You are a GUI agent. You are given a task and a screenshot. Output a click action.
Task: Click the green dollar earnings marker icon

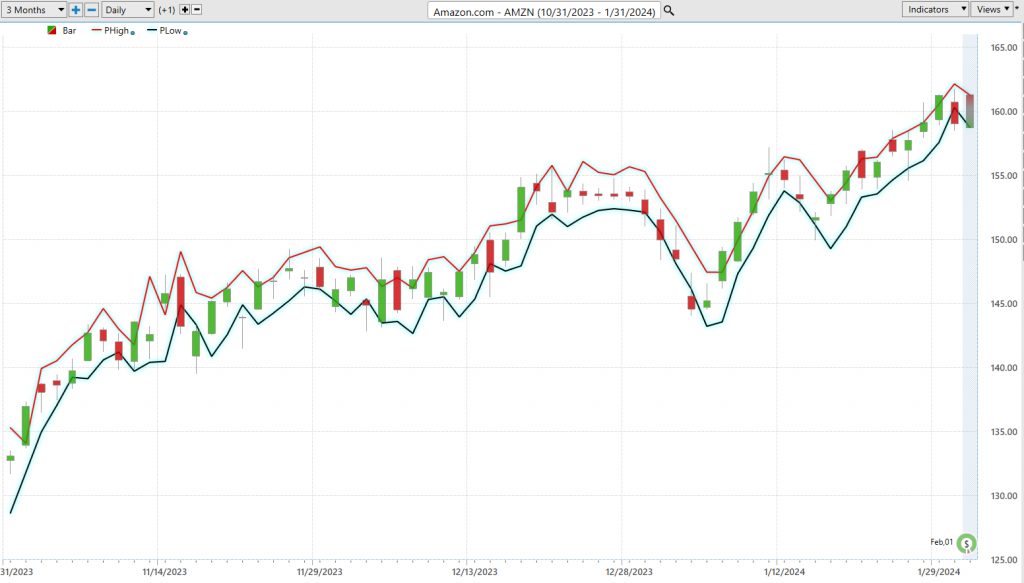[967, 543]
